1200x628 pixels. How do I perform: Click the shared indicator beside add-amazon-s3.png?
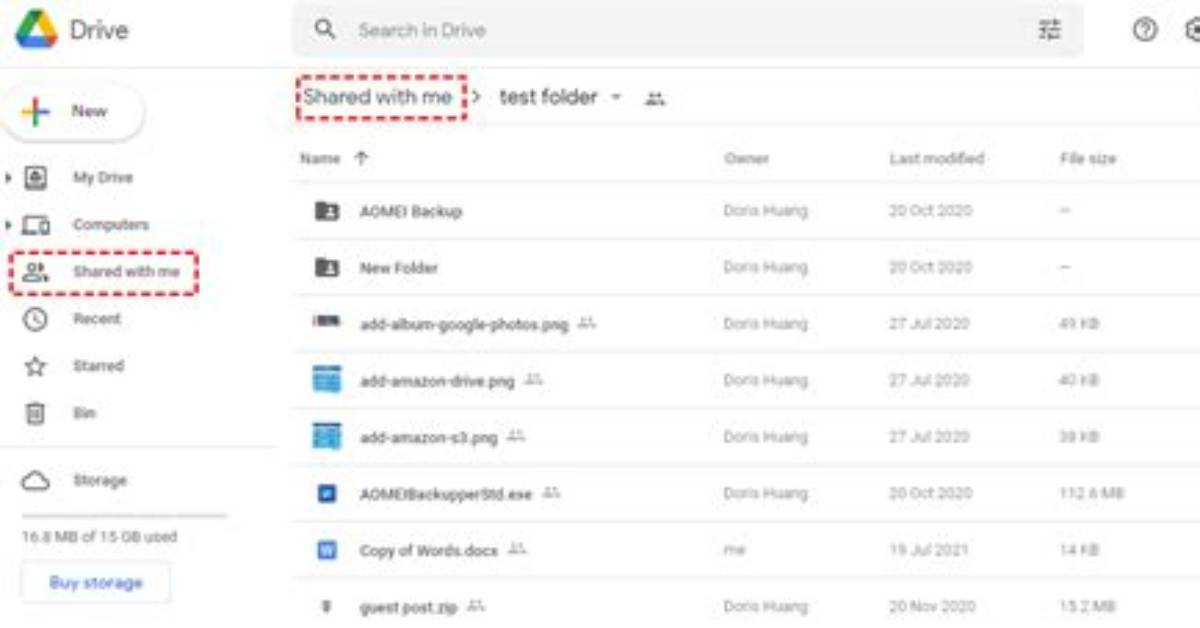[516, 436]
